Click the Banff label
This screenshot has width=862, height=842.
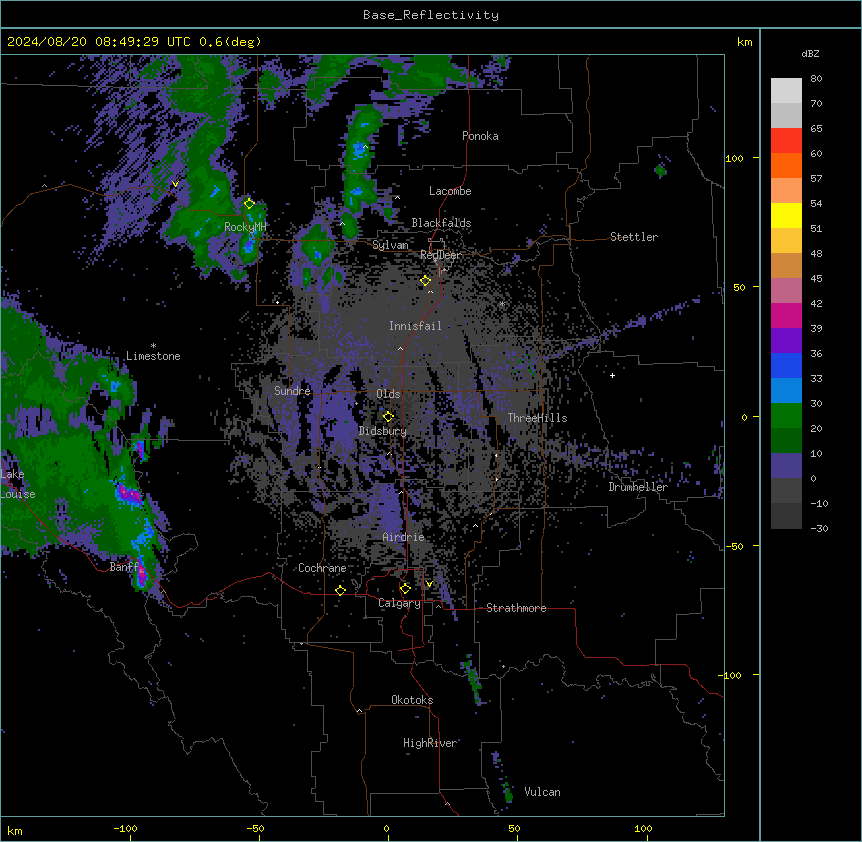point(125,567)
